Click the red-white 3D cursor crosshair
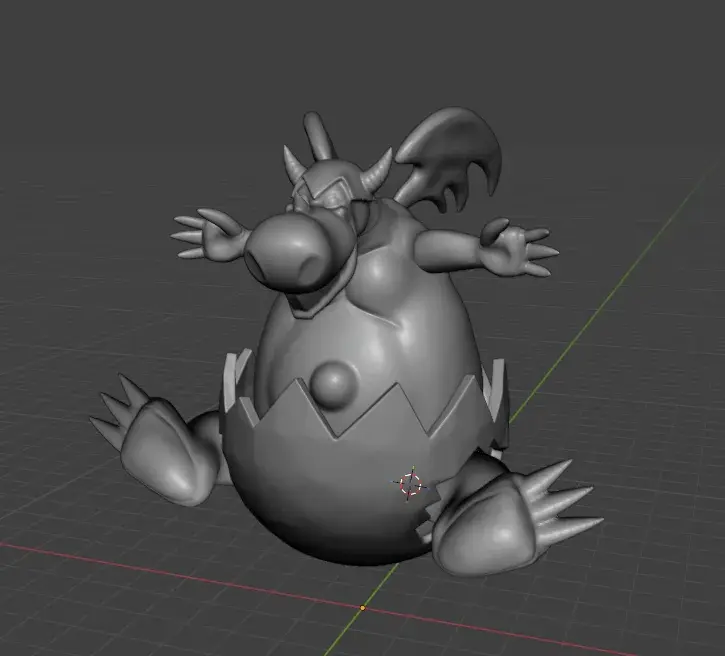Viewport: 725px width, 656px height. (410, 484)
